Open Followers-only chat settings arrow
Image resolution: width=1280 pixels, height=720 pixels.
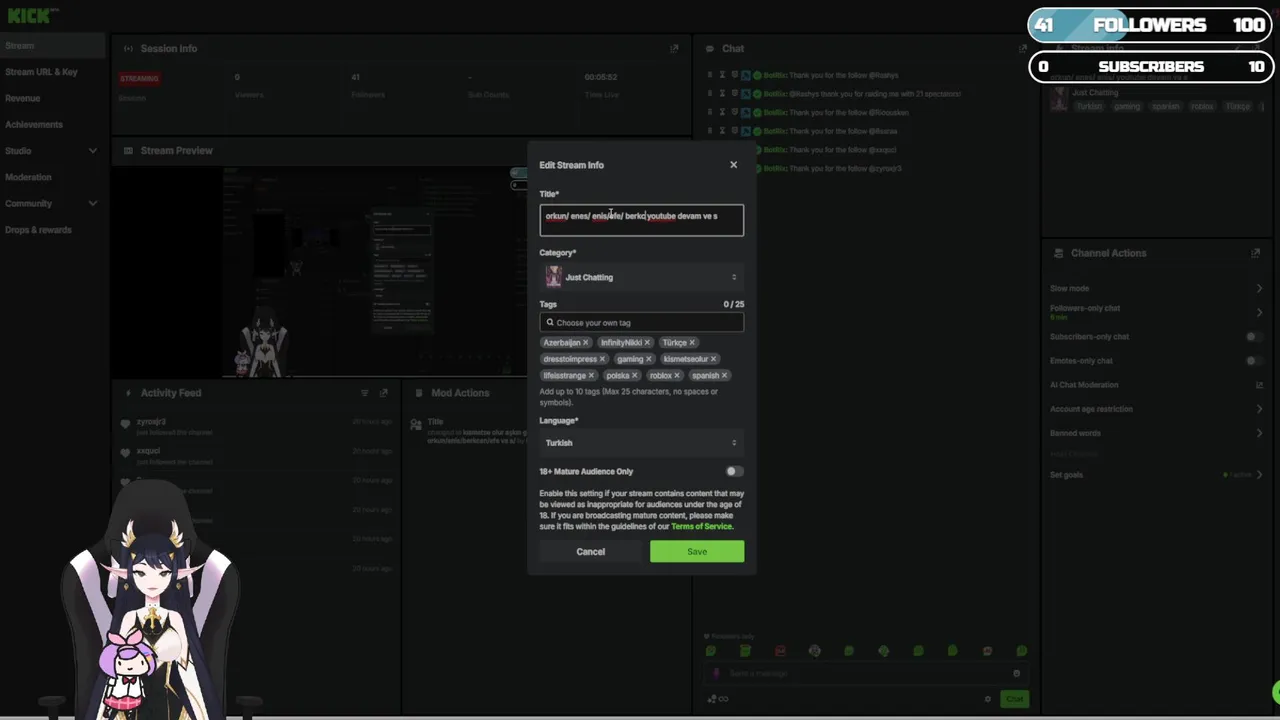1259,312
